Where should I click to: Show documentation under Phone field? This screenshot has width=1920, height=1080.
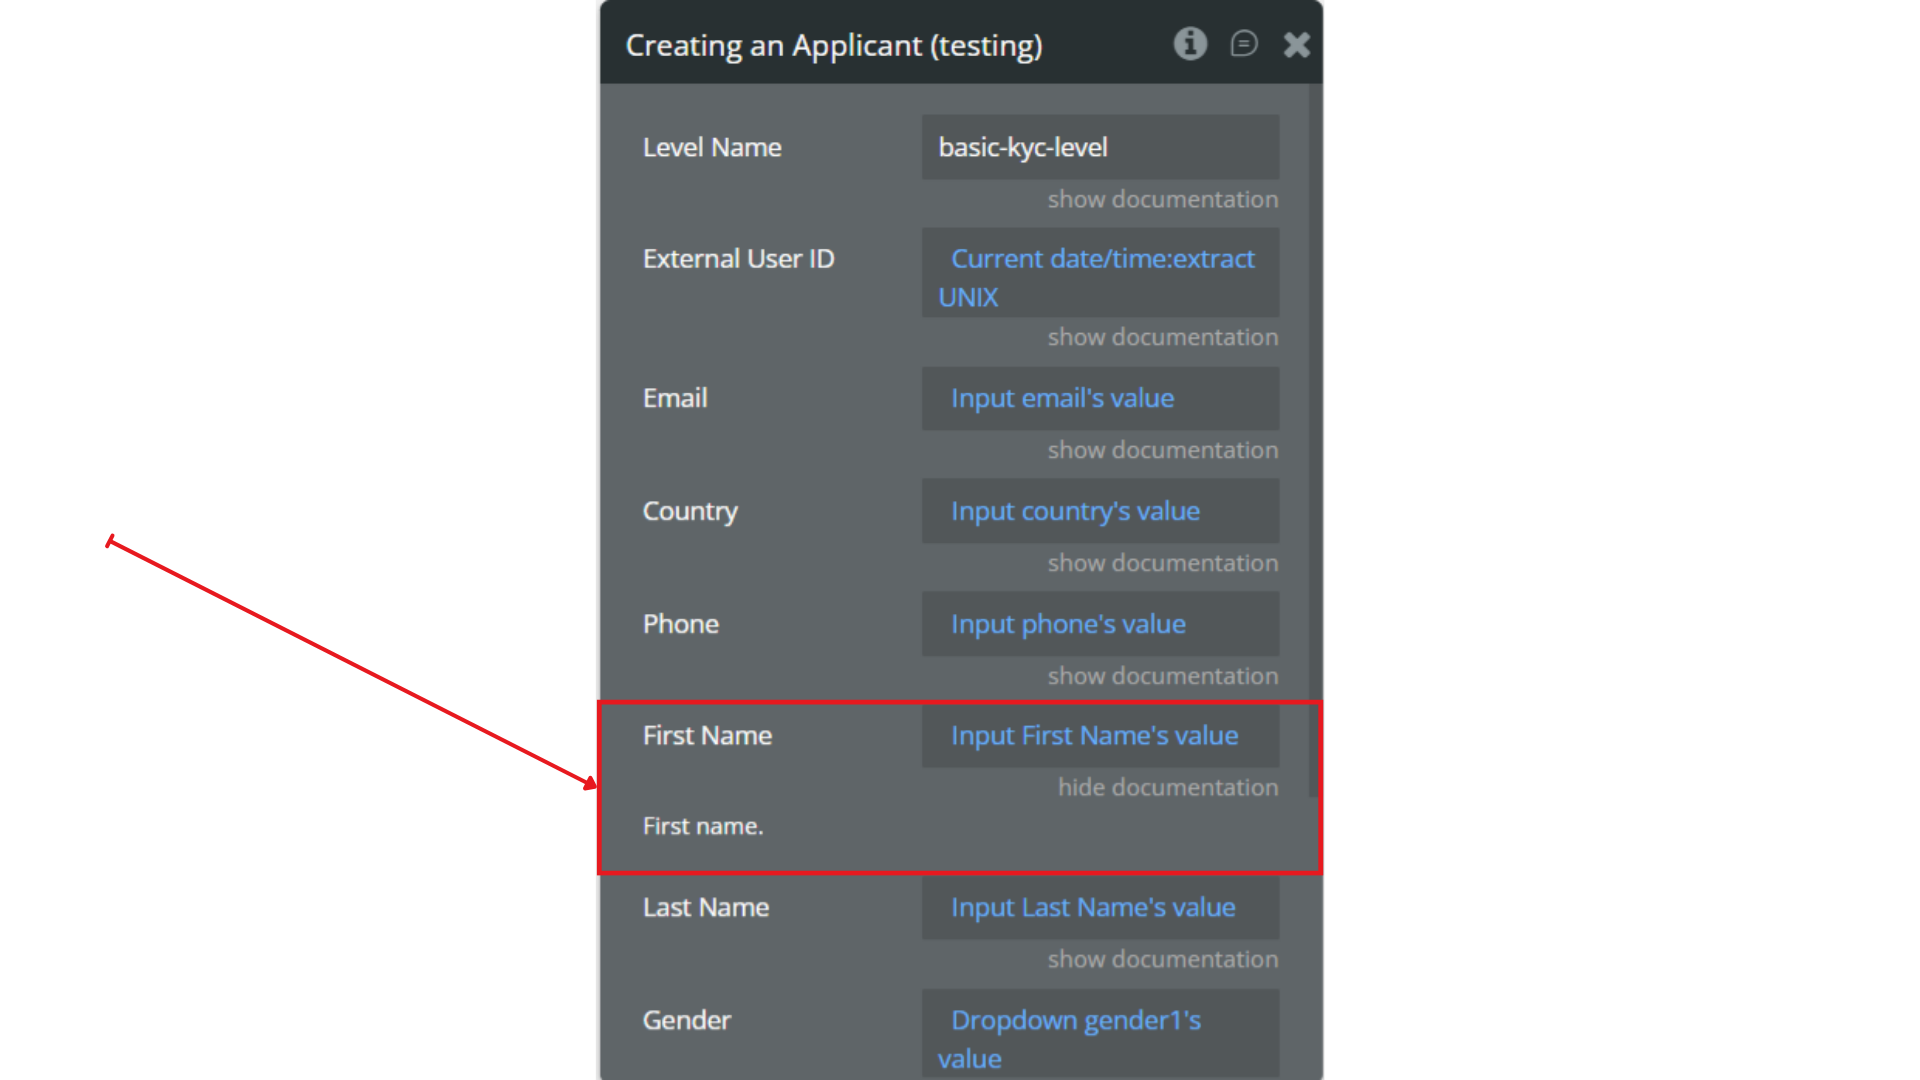(x=1162, y=677)
